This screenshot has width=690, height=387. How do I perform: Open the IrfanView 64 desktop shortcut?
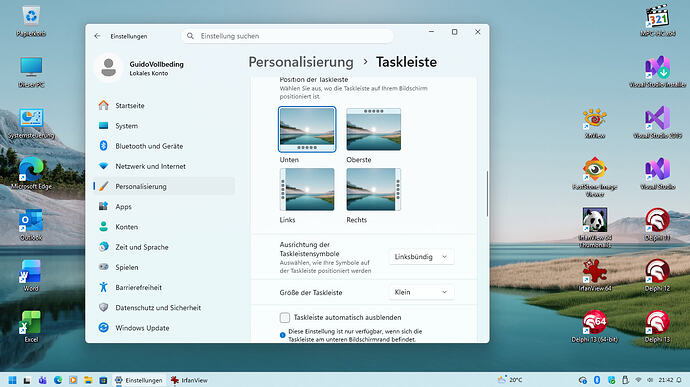(595, 276)
